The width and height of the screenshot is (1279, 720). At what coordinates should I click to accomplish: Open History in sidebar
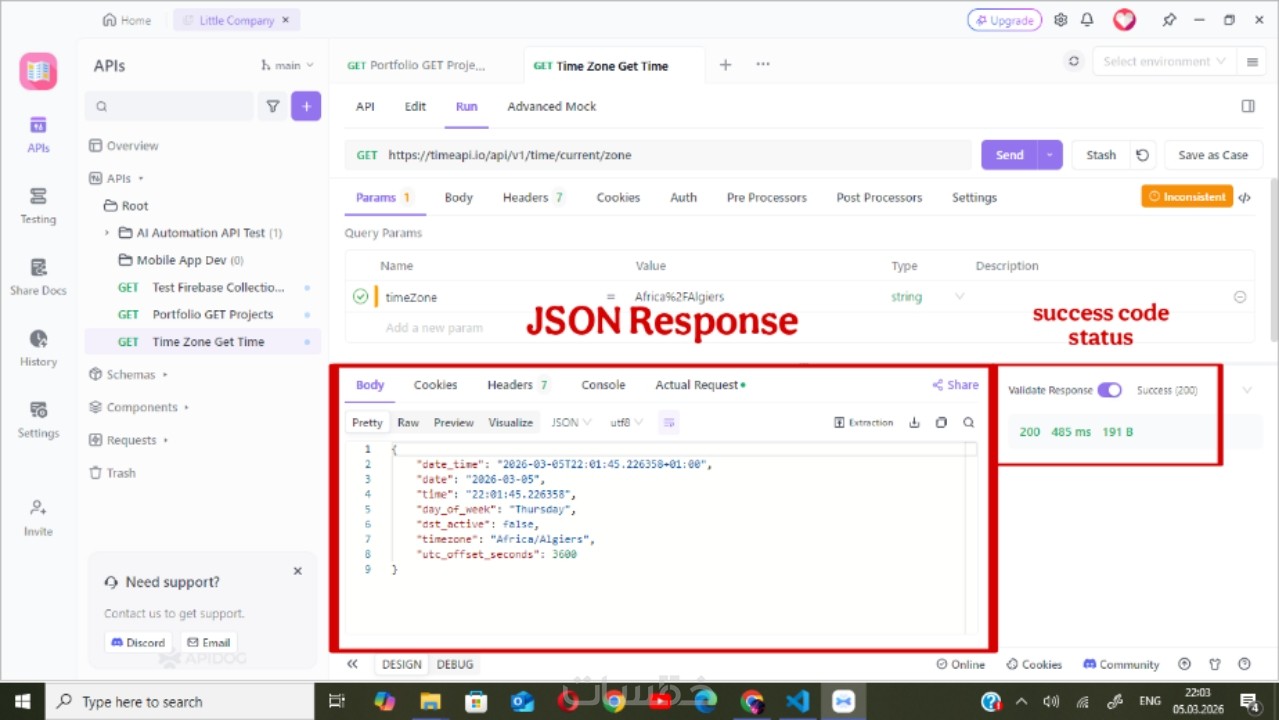(x=38, y=348)
